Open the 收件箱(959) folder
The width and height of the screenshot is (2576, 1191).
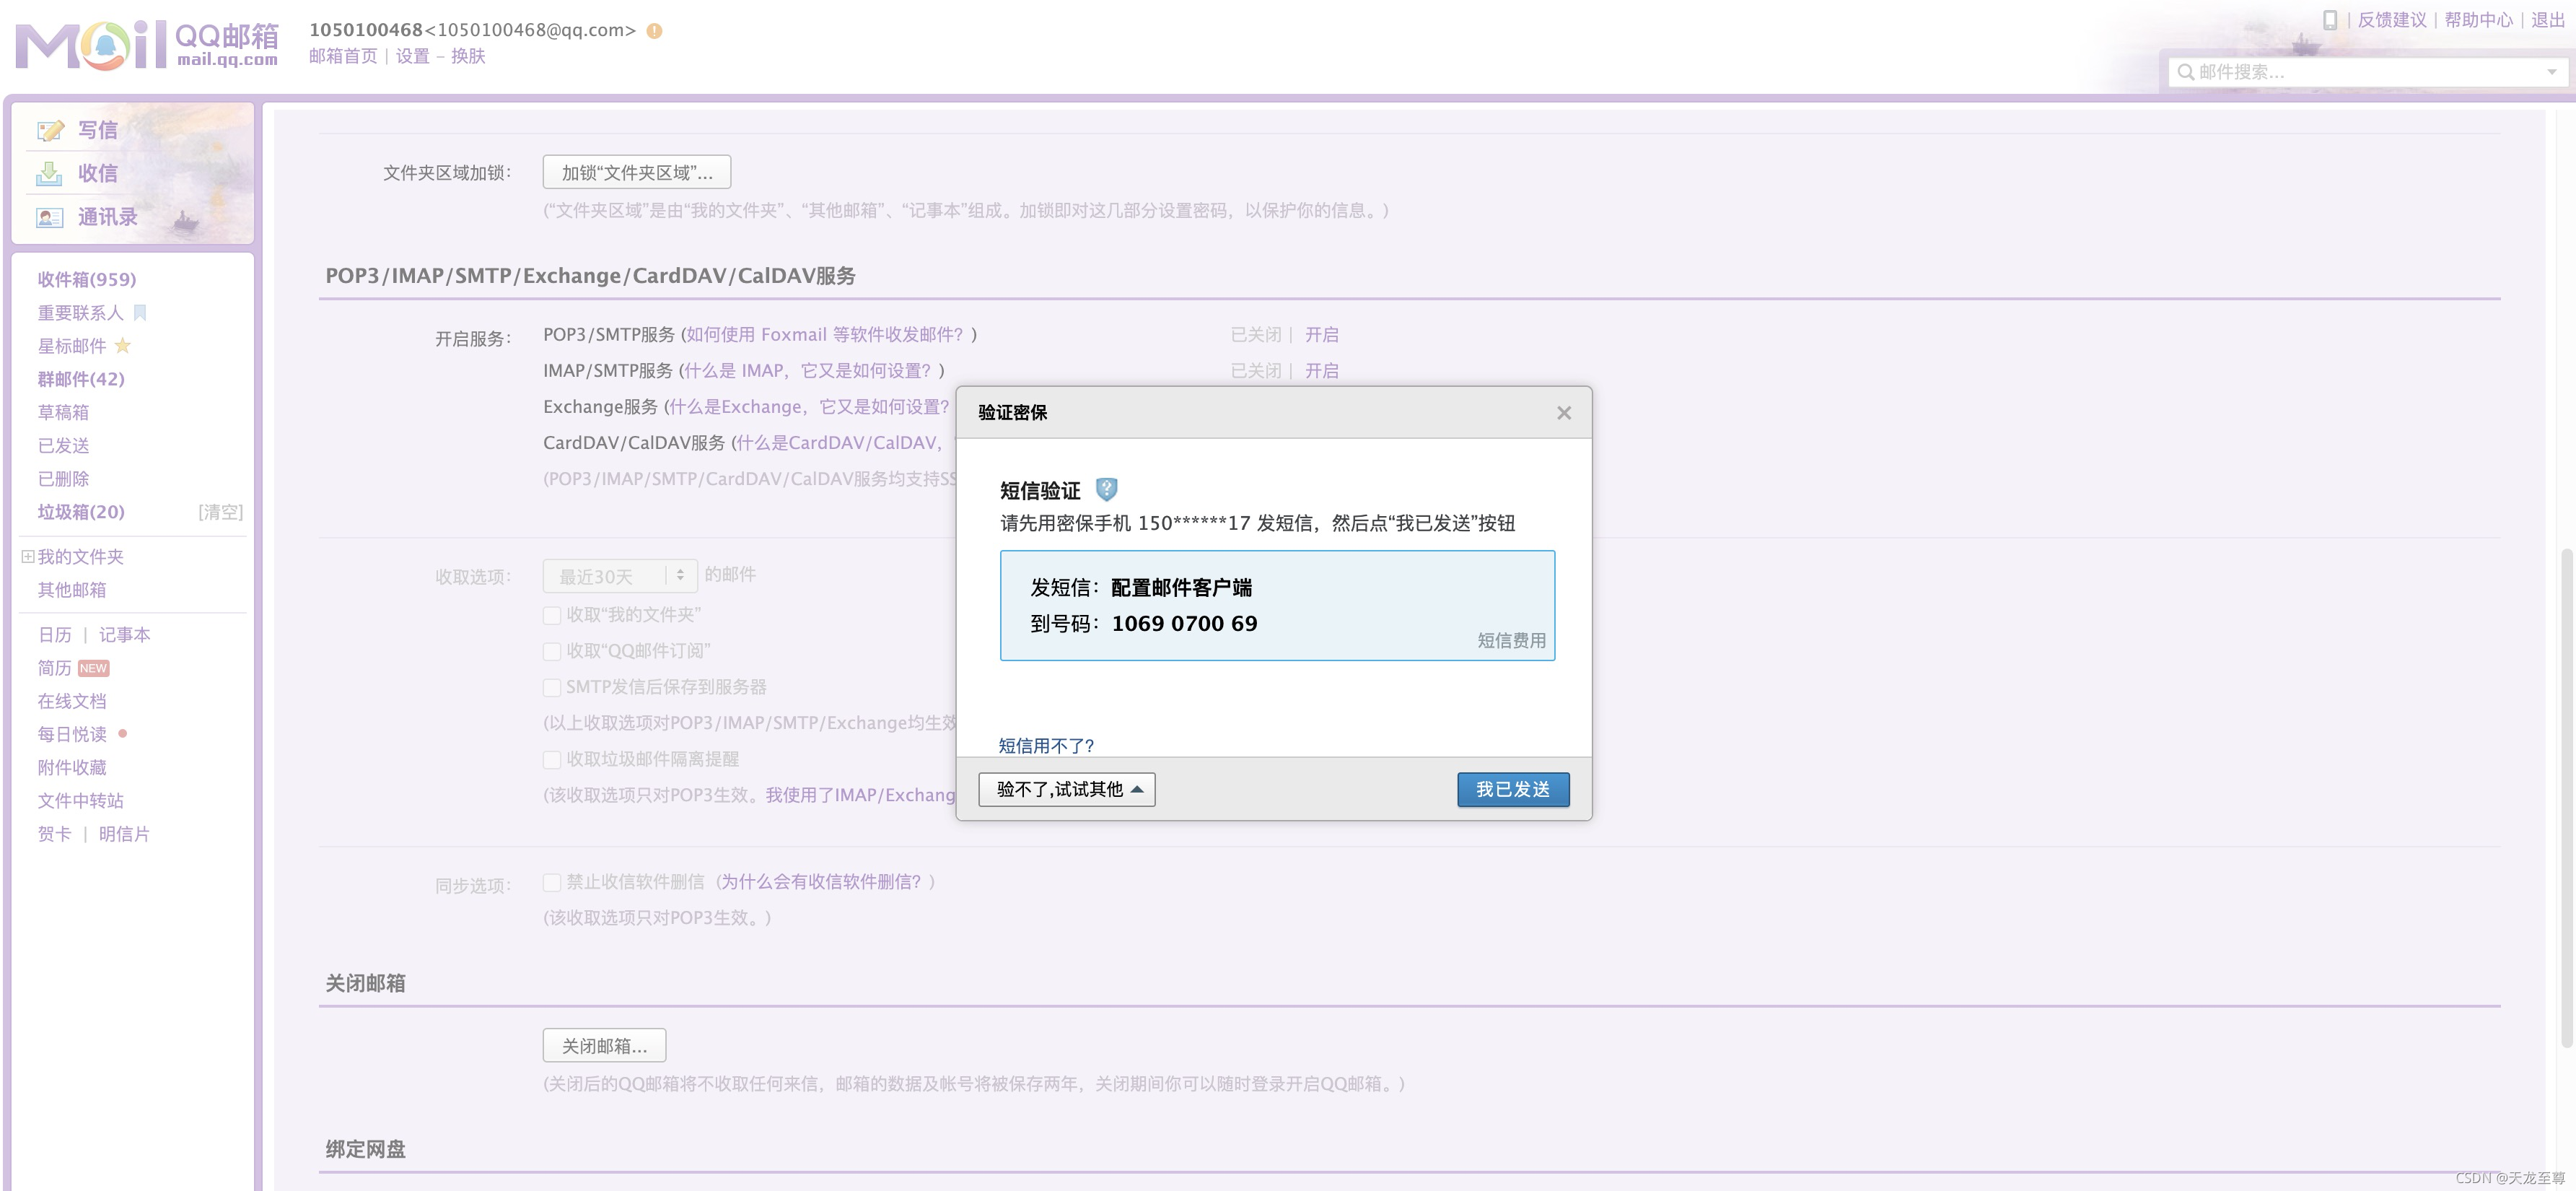click(x=87, y=280)
